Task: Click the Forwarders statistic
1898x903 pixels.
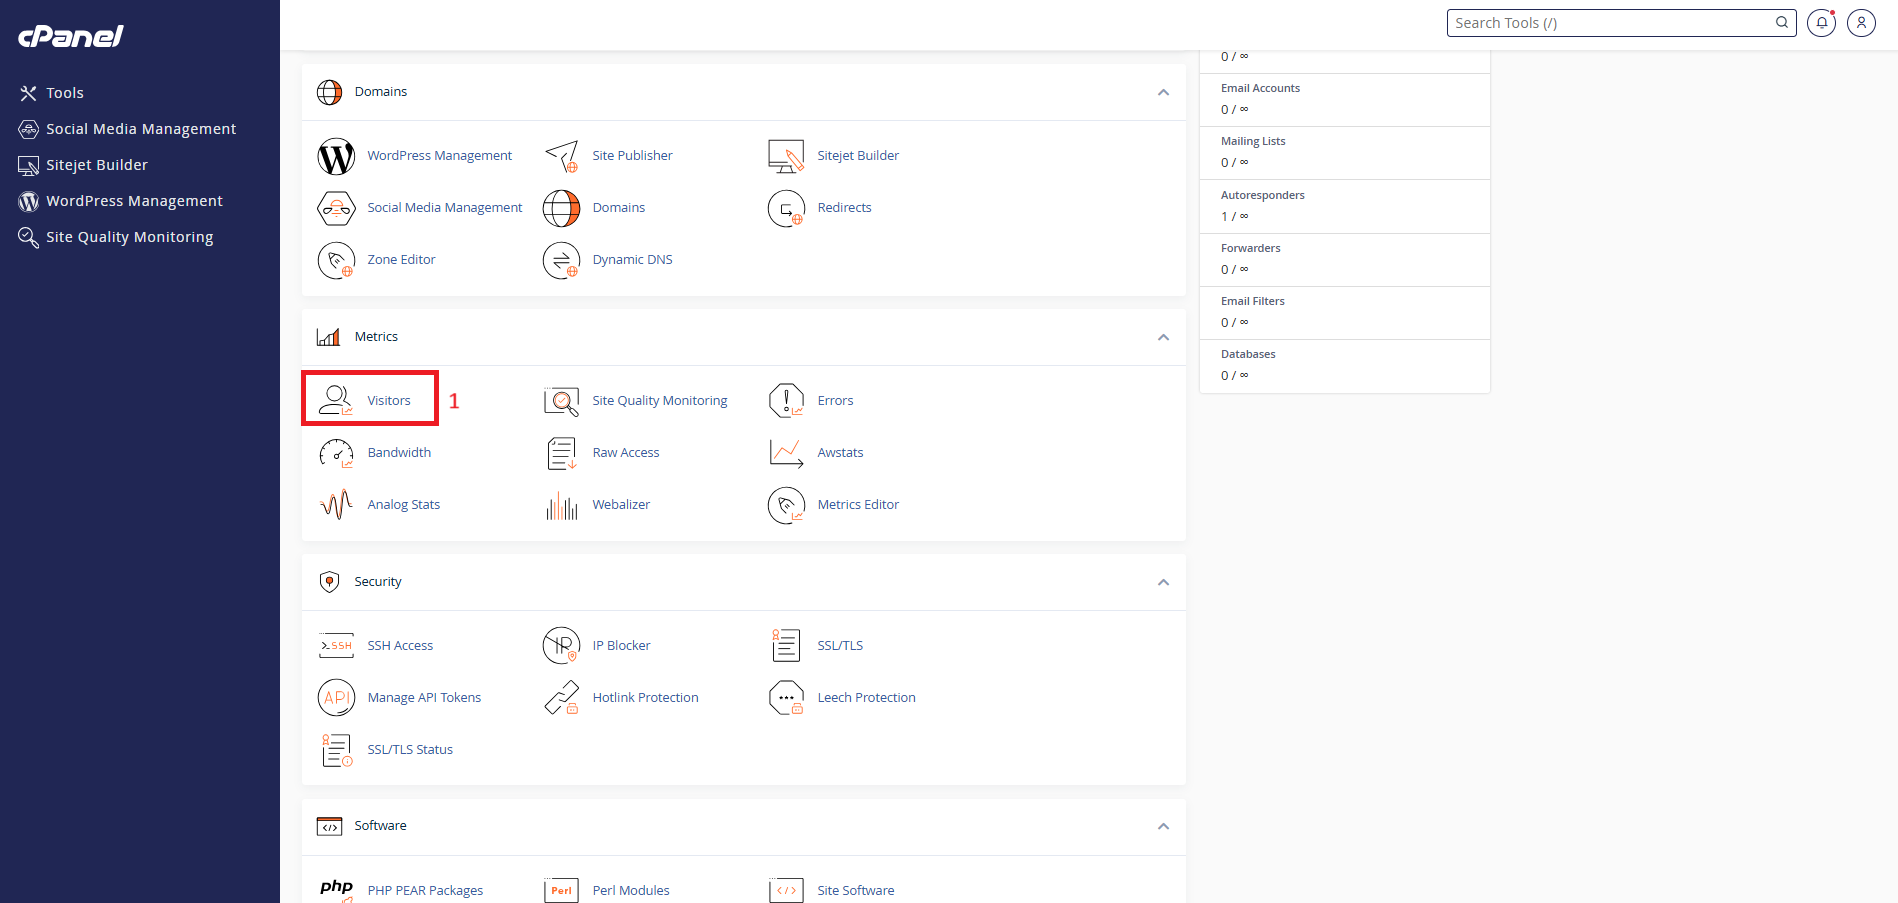Action: (1344, 259)
